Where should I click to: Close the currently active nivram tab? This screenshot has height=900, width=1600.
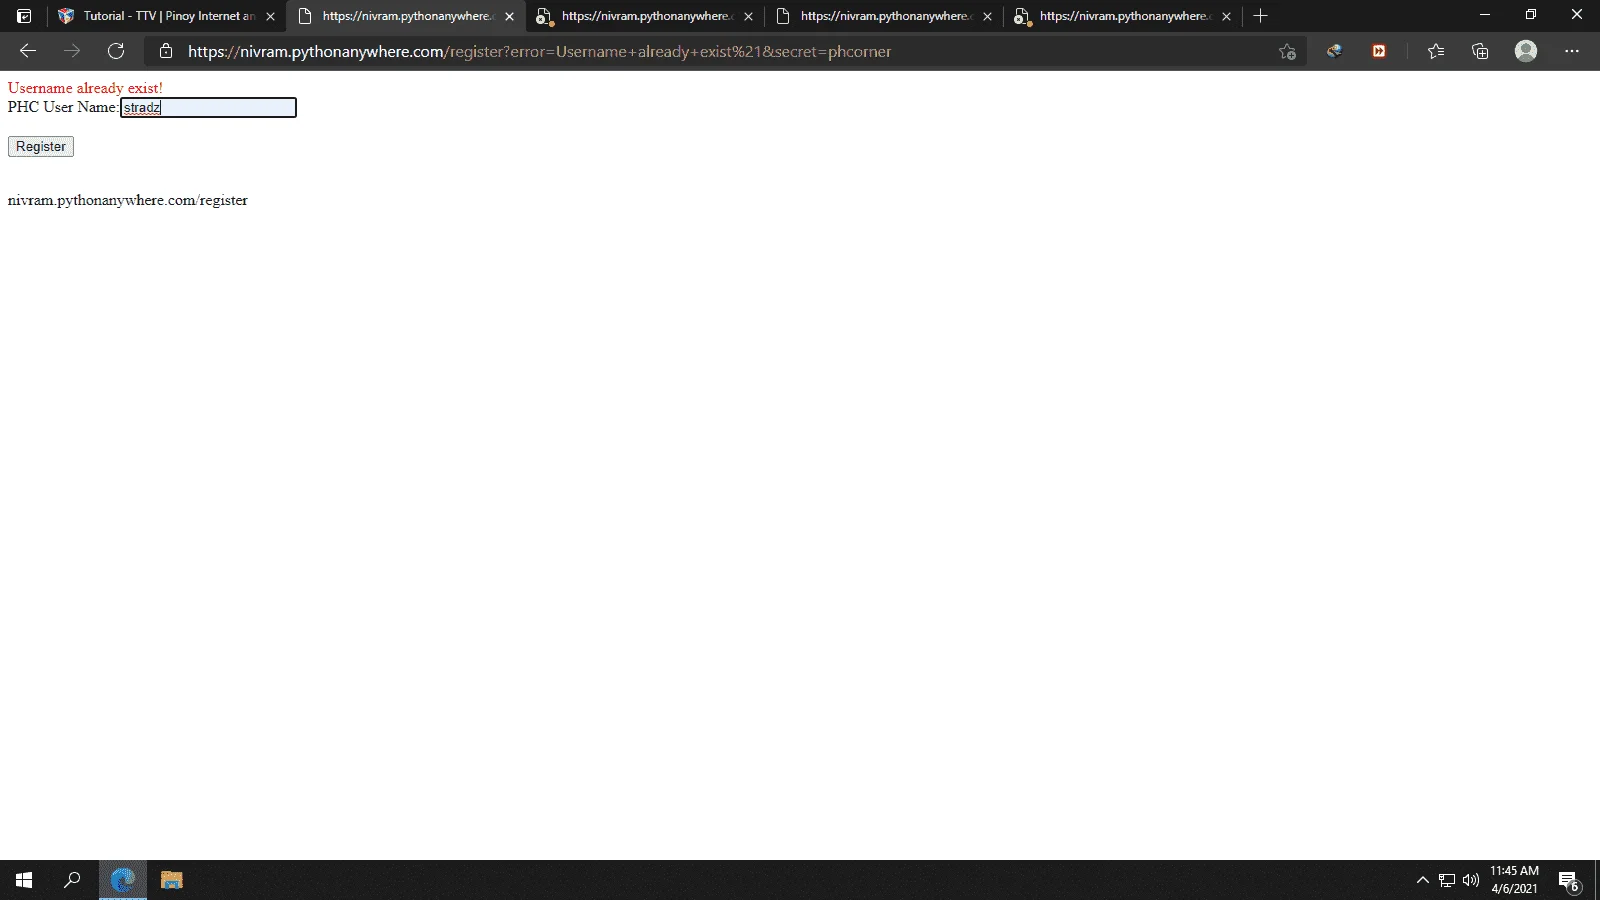509,16
